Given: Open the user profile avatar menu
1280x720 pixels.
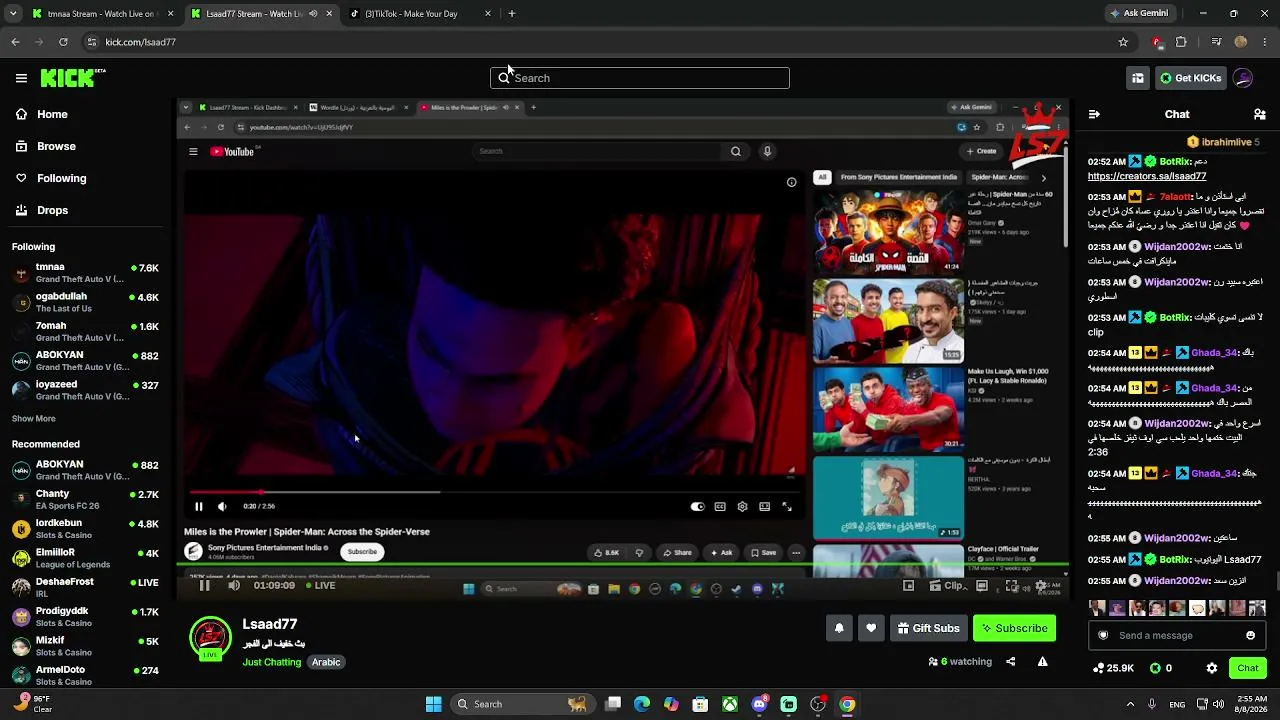Looking at the screenshot, I should coord(1243,78).
